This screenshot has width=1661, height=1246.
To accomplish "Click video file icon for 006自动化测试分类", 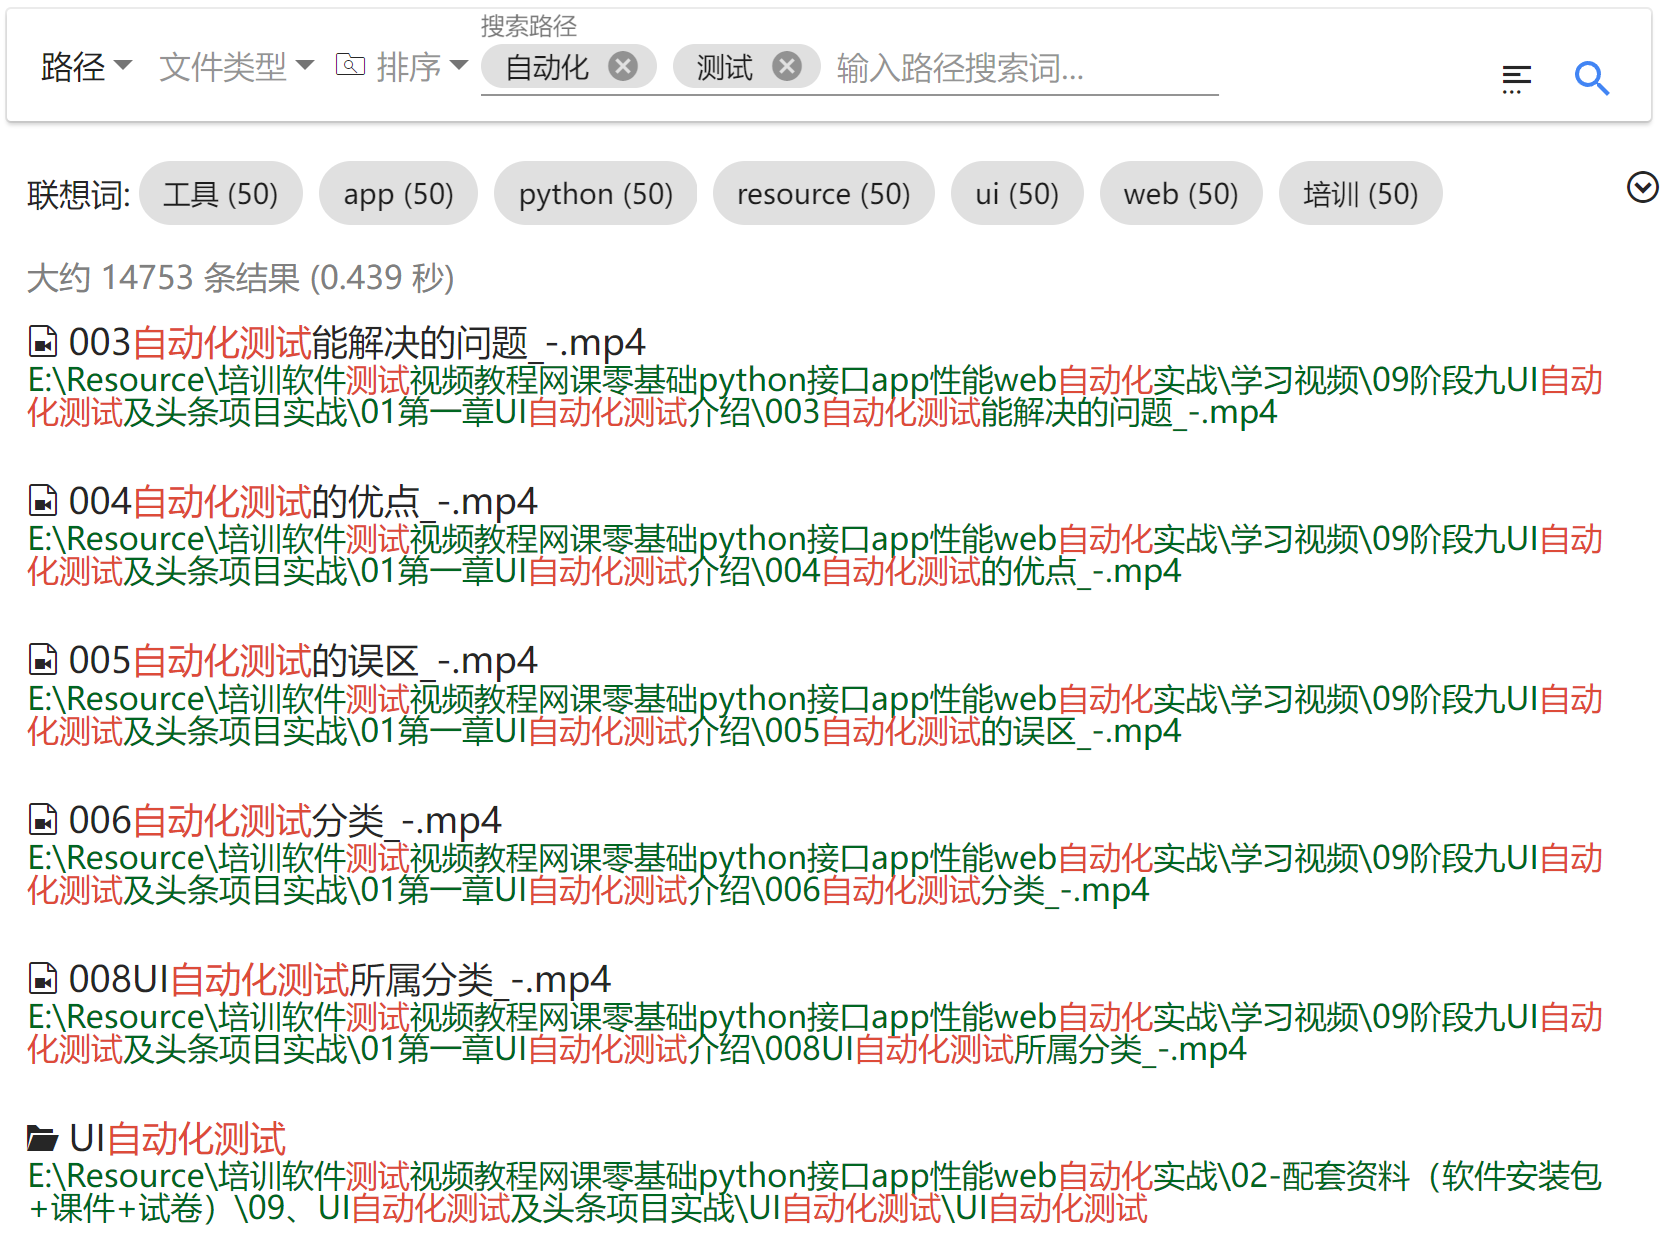I will (42, 820).
